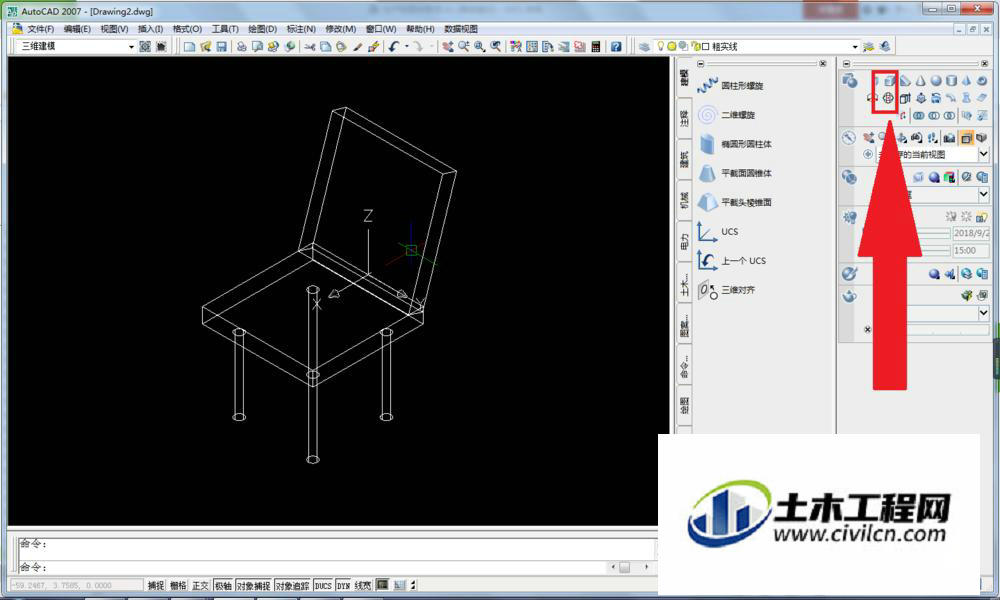Click the sun time field 15:00
The width and height of the screenshot is (1000, 600).
tap(971, 251)
